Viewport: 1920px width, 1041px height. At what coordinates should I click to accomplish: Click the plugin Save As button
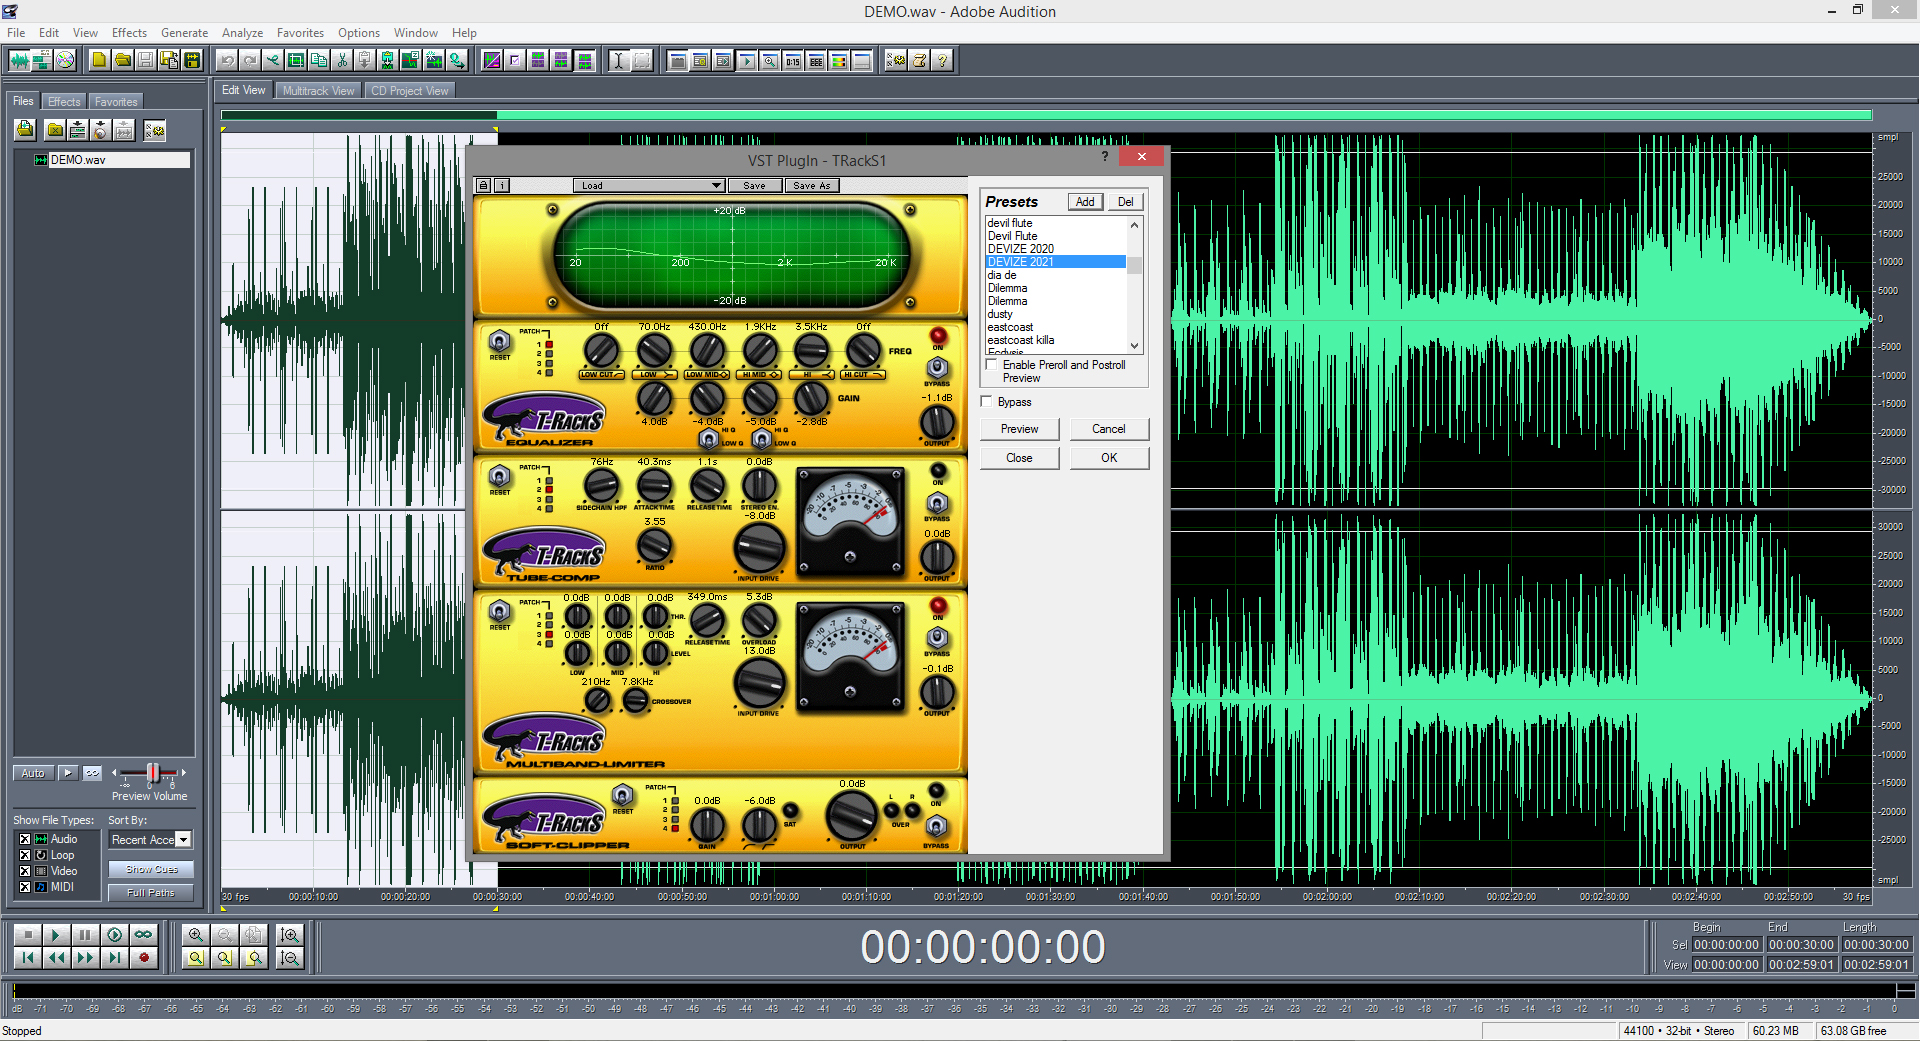coord(811,185)
